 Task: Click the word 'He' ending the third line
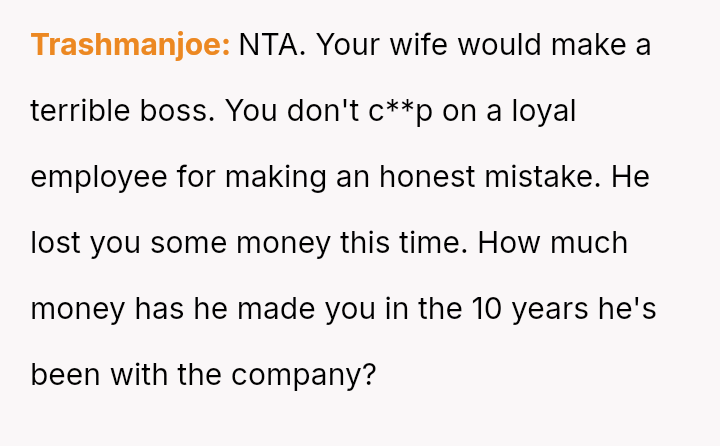click(x=631, y=177)
